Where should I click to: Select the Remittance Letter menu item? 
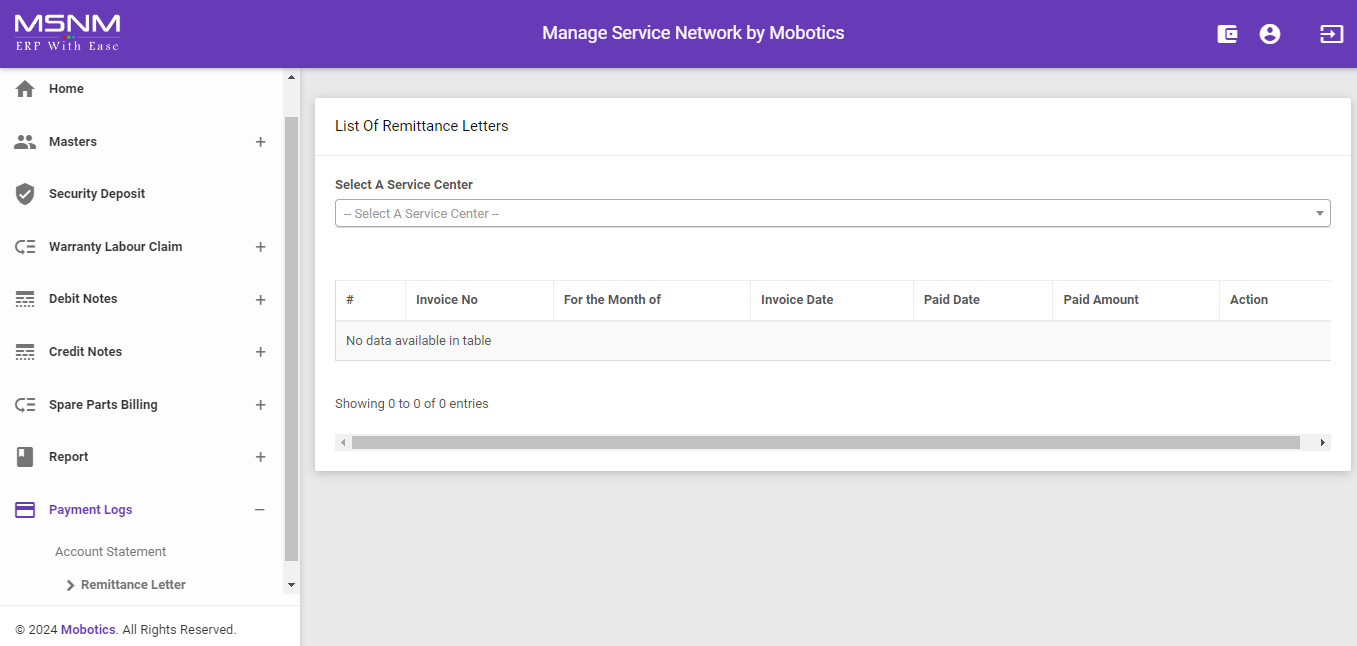coord(133,585)
